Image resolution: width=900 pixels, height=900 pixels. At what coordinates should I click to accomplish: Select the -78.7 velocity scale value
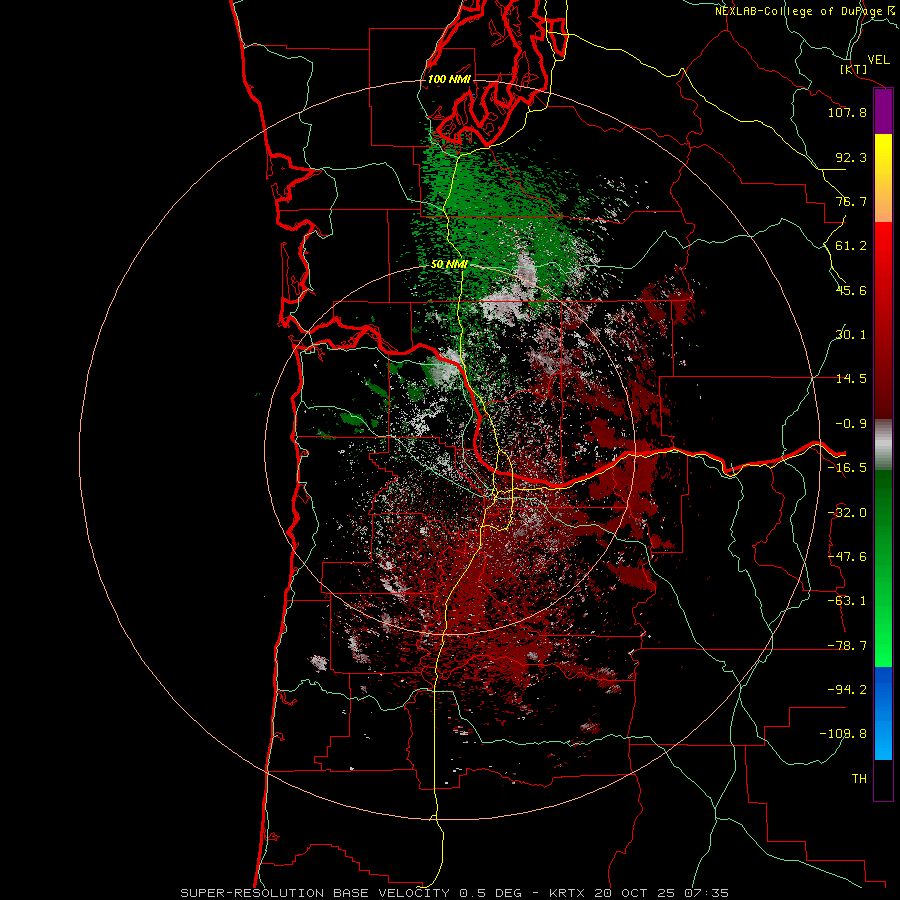pos(847,646)
